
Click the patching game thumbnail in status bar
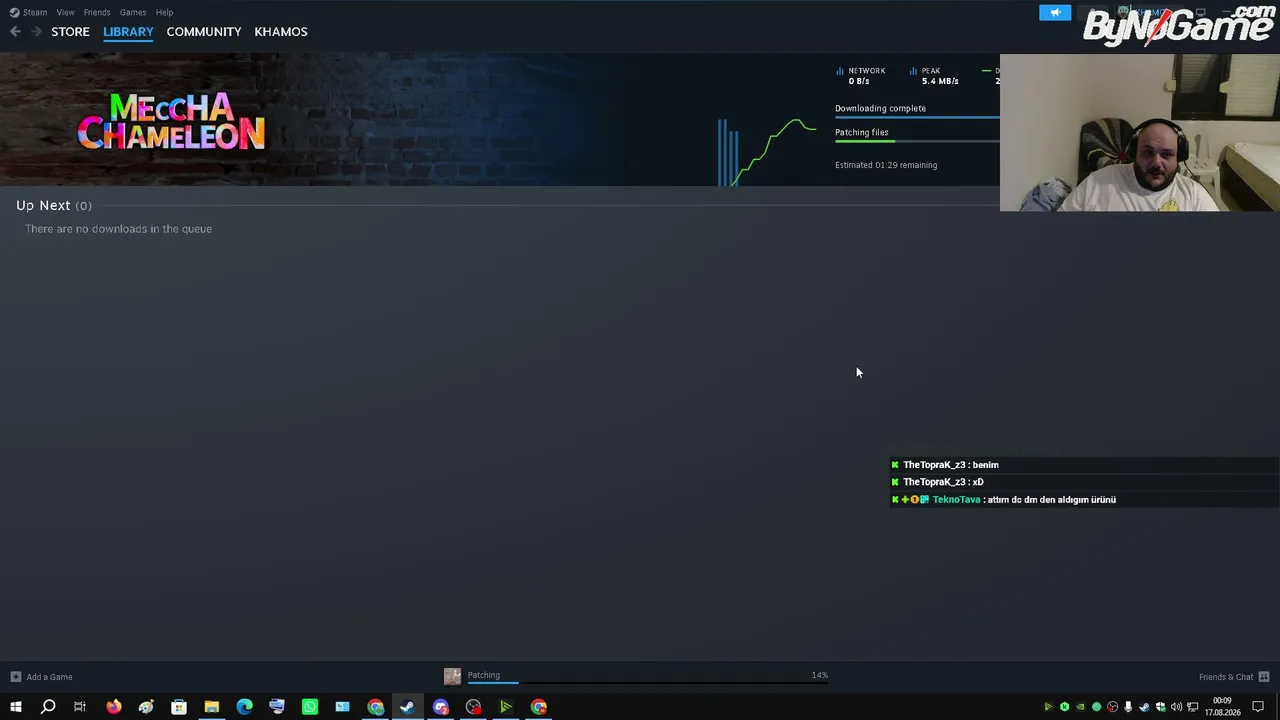pyautogui.click(x=452, y=677)
